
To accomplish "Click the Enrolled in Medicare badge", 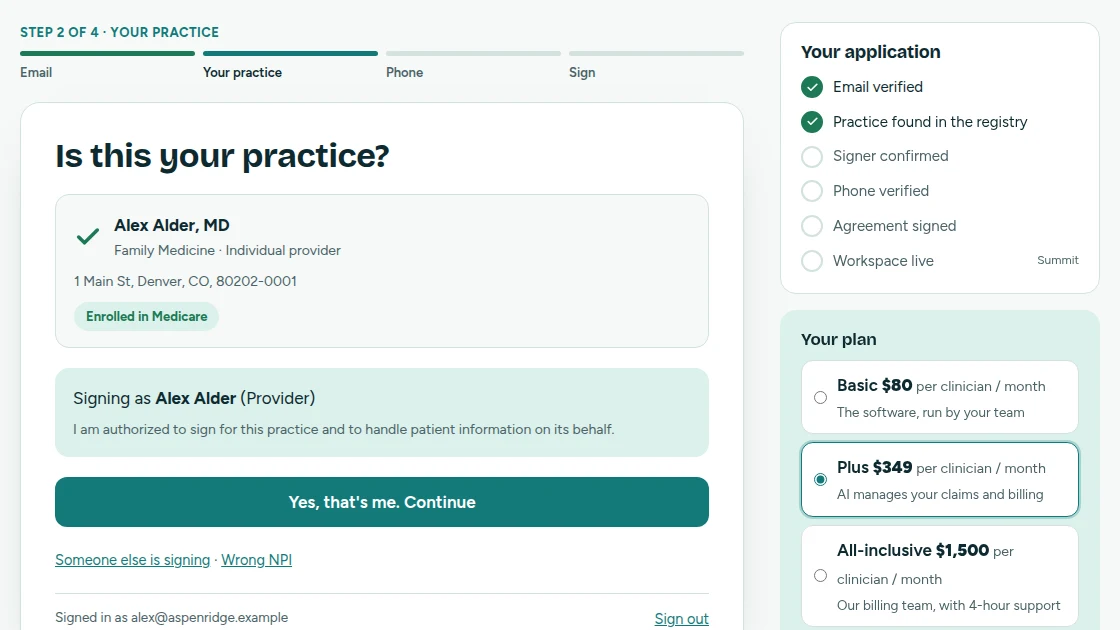I will 146,316.
